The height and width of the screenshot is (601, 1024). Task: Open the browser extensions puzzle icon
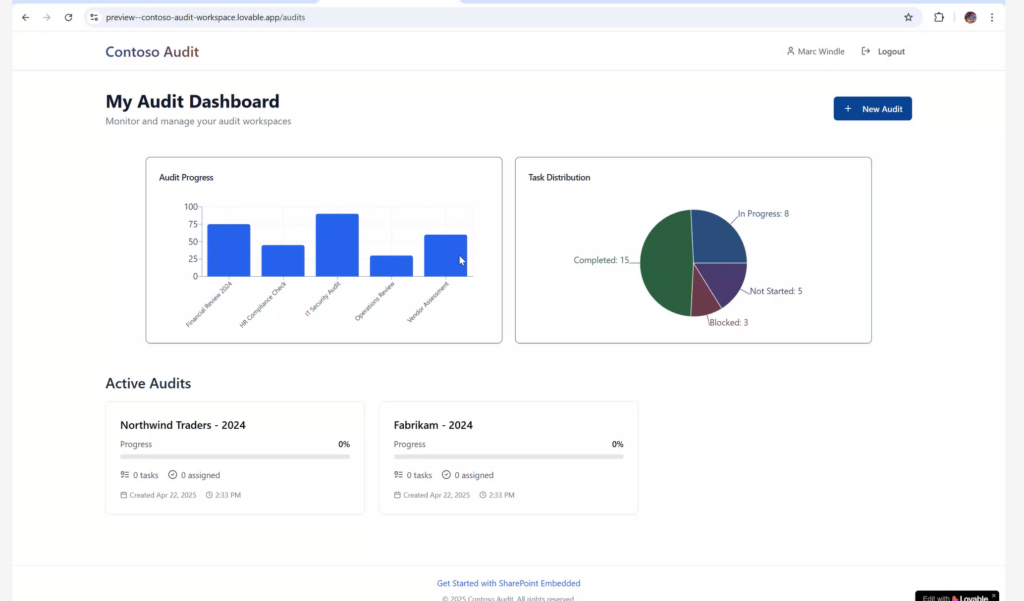pyautogui.click(x=939, y=18)
